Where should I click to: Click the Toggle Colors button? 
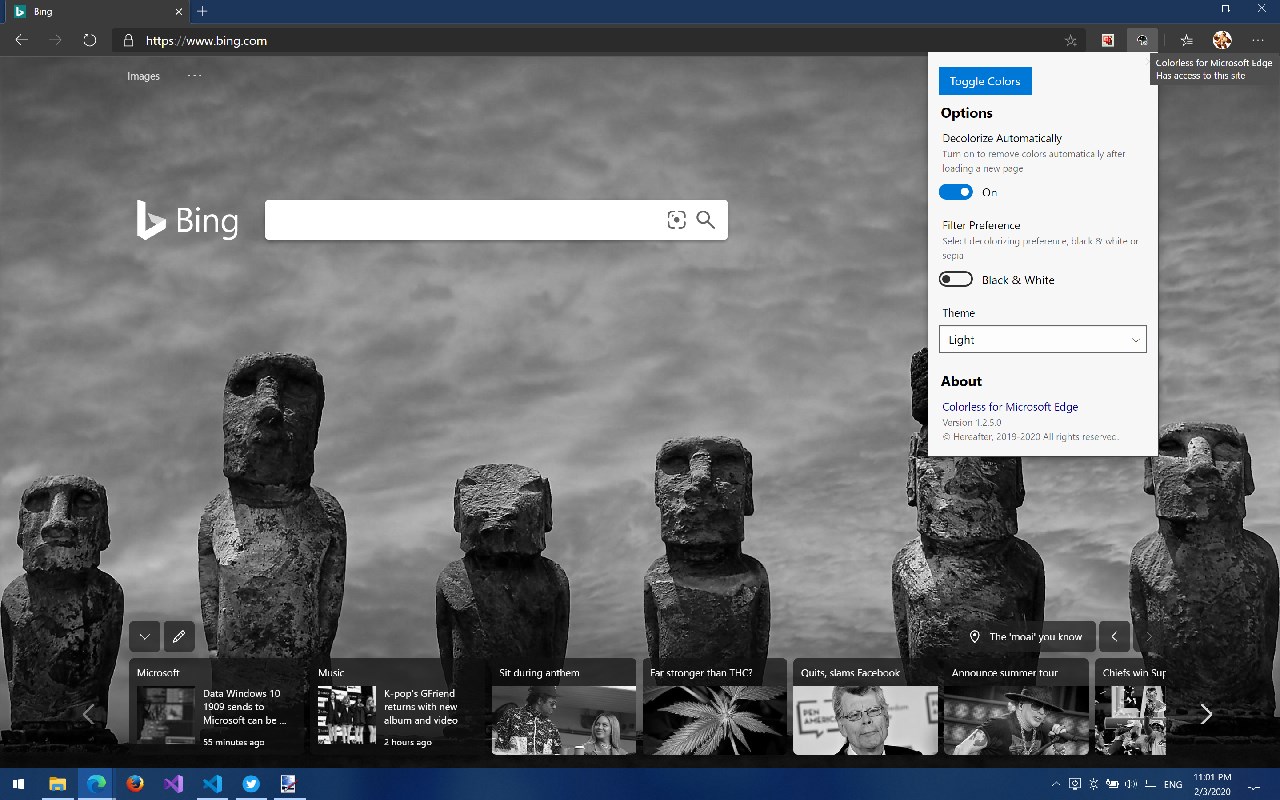tap(985, 81)
